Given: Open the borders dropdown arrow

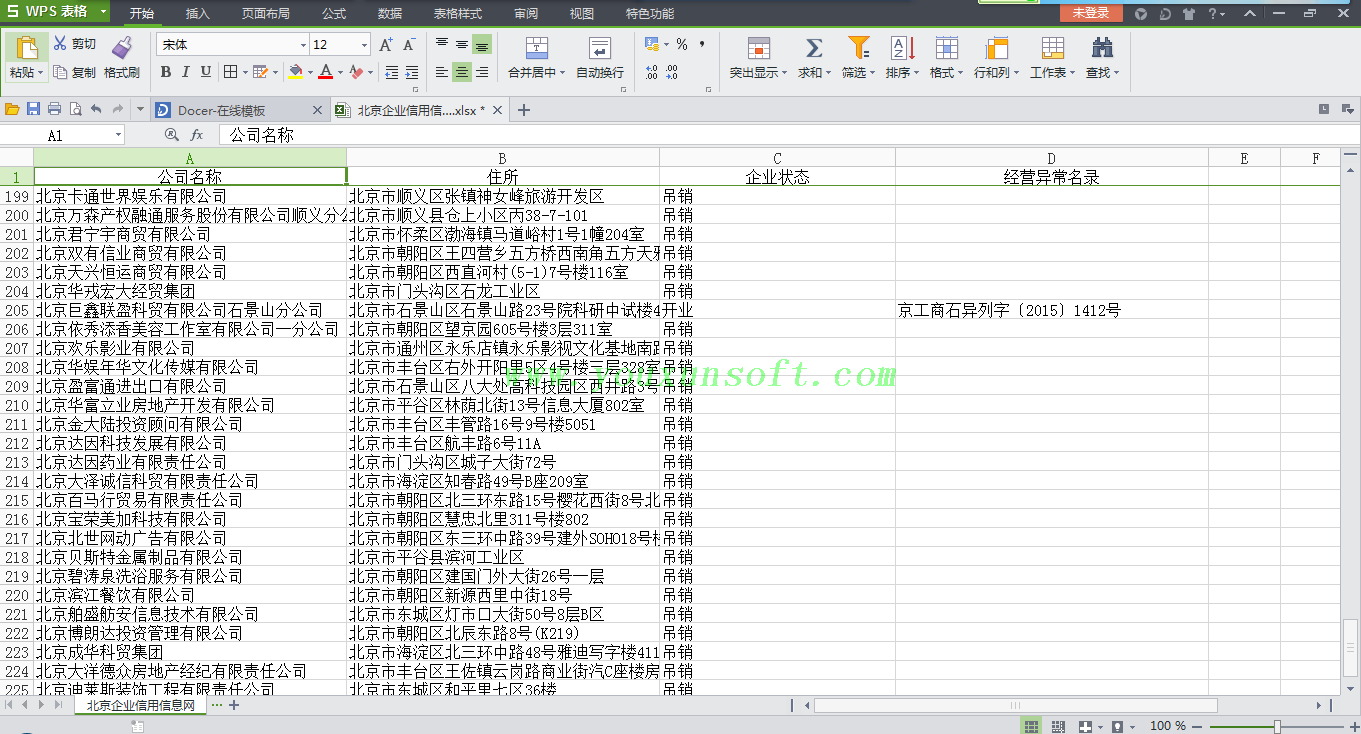Looking at the screenshot, I should [244, 72].
